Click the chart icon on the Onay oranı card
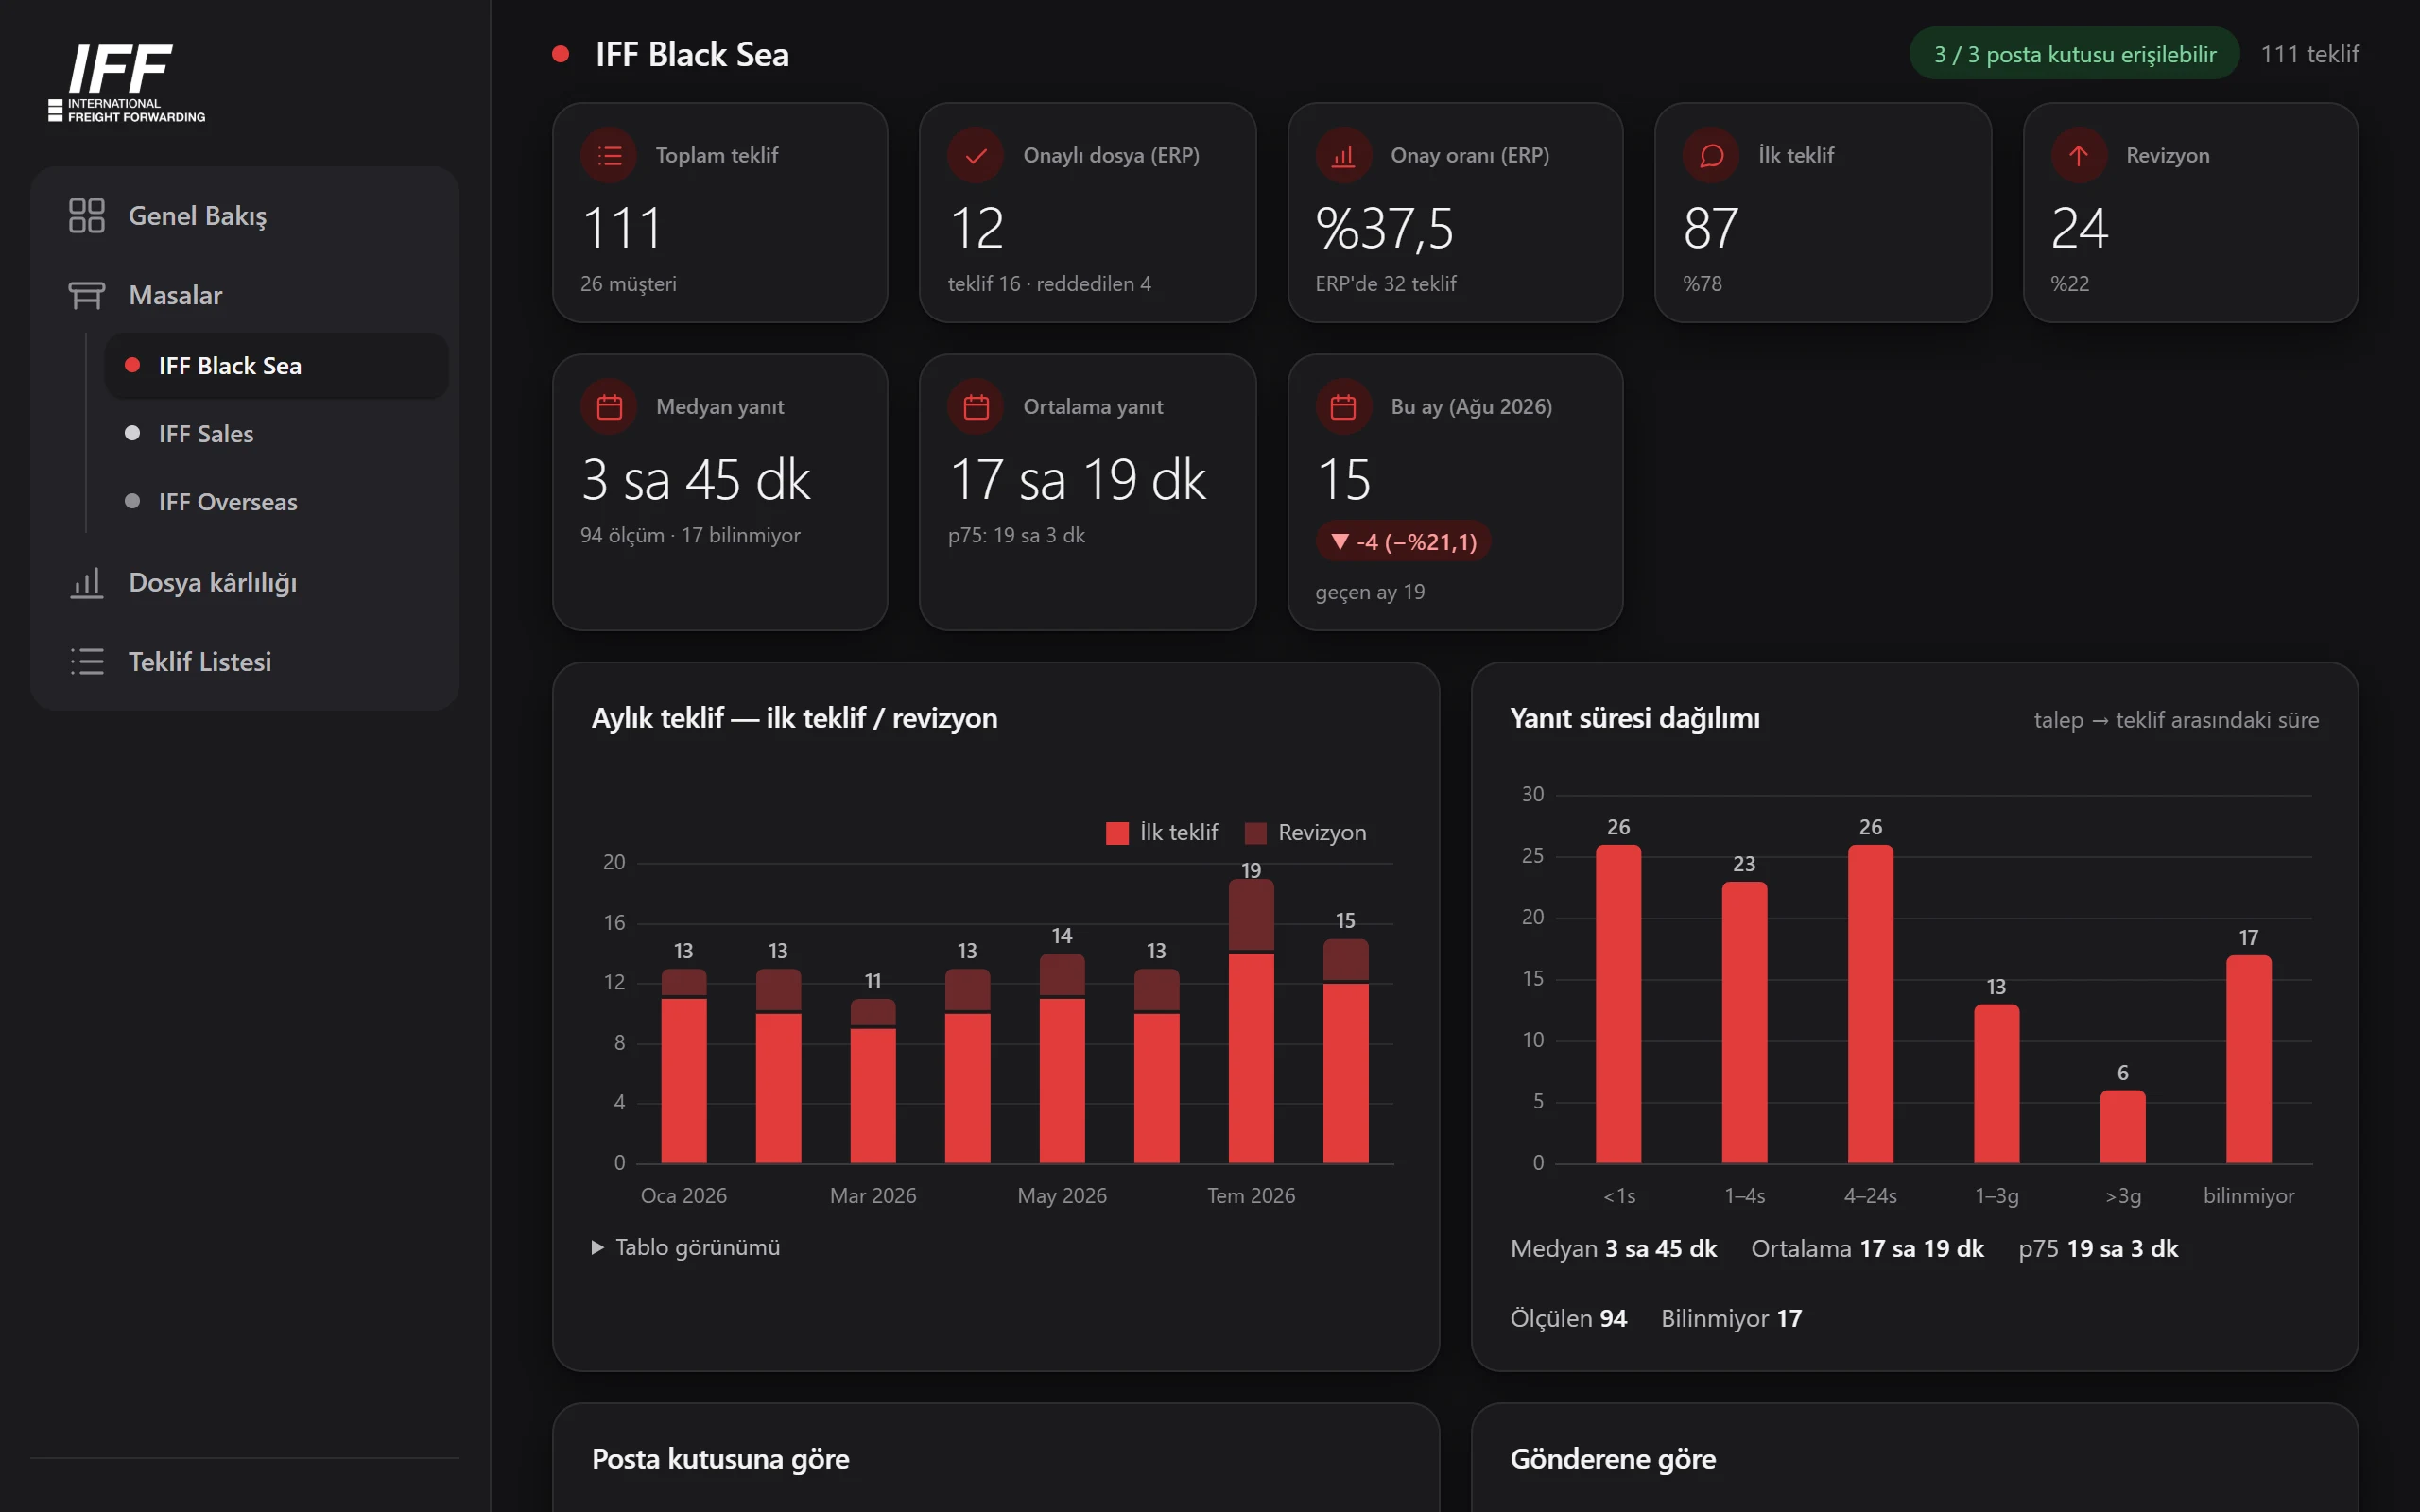 1343,155
